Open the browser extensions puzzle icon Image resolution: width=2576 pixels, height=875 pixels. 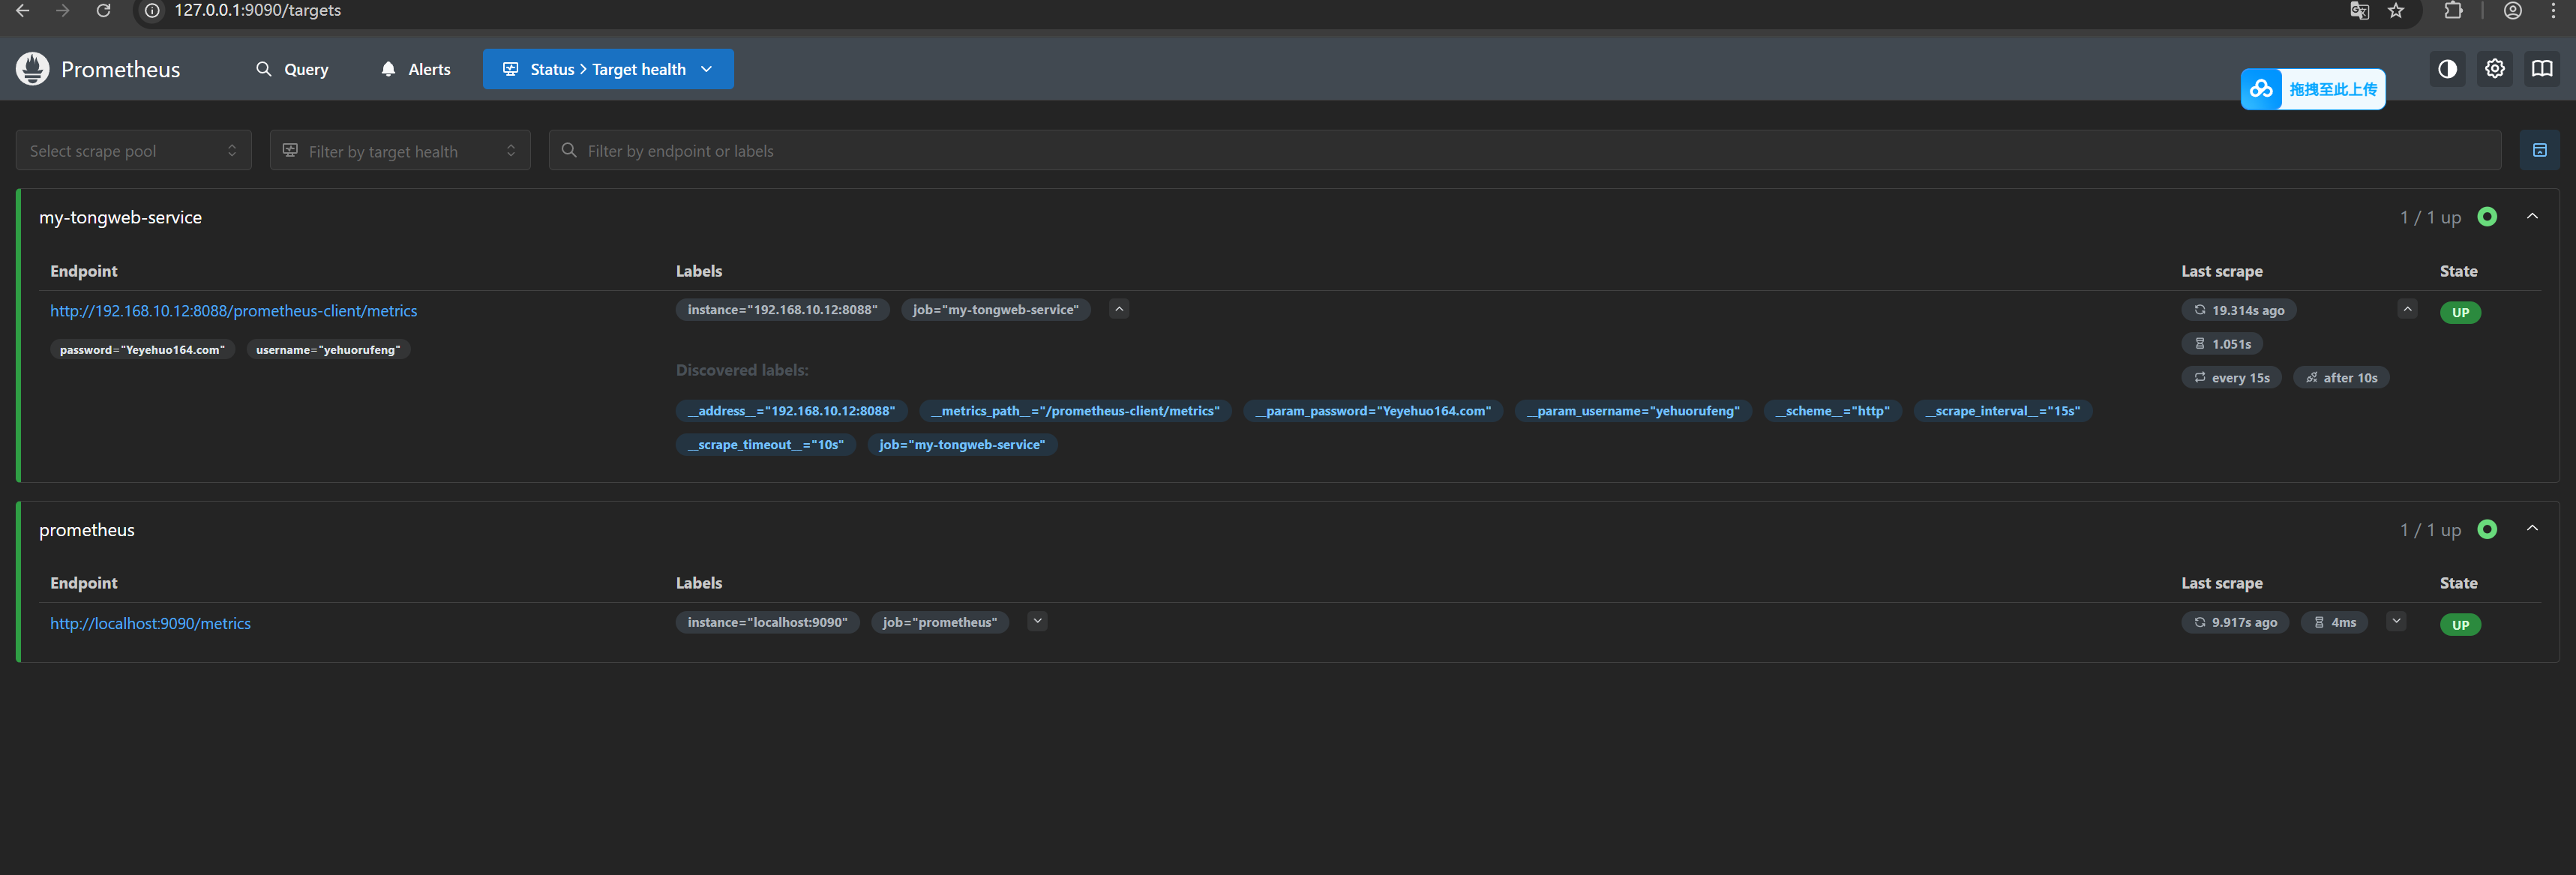coord(2453,11)
